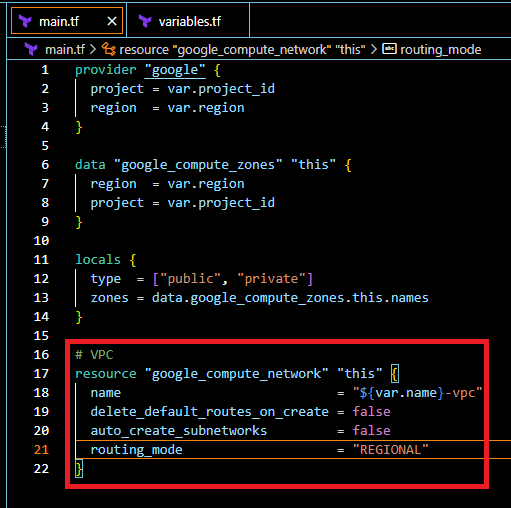Screen dimensions: 511x508
Task: Click Terraform icon on variables.tf tab
Action: 145,21
